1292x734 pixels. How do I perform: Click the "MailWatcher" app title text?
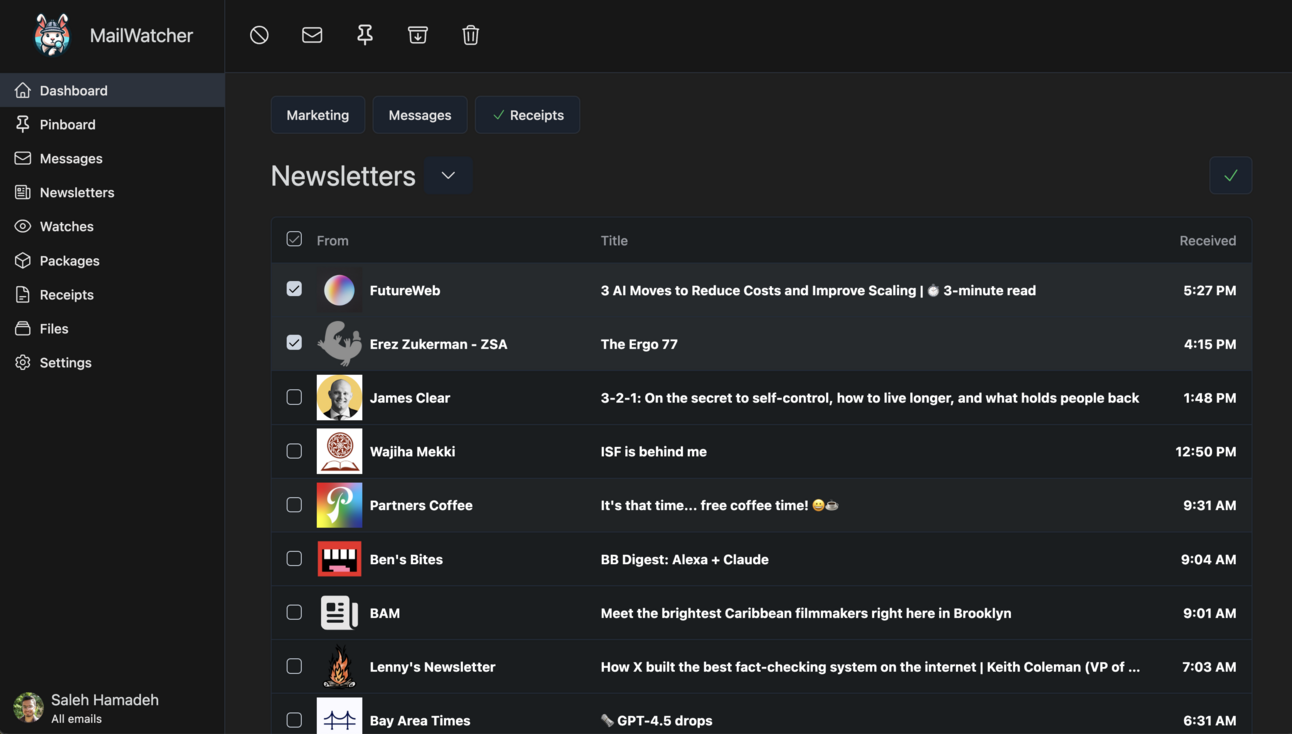(141, 35)
